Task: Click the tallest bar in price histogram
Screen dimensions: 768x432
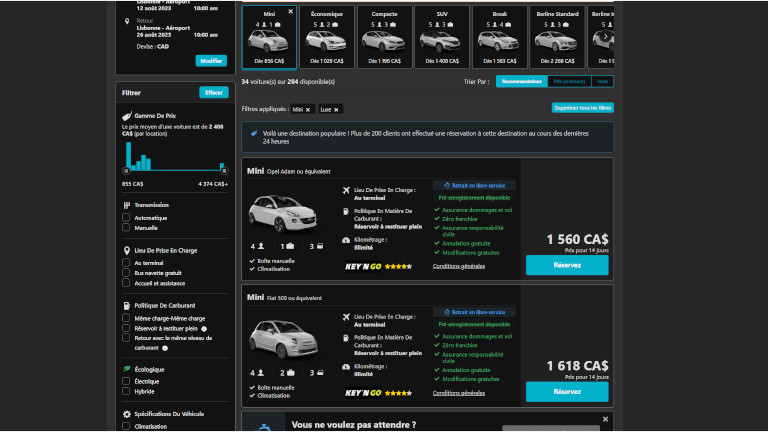Action: point(128,156)
